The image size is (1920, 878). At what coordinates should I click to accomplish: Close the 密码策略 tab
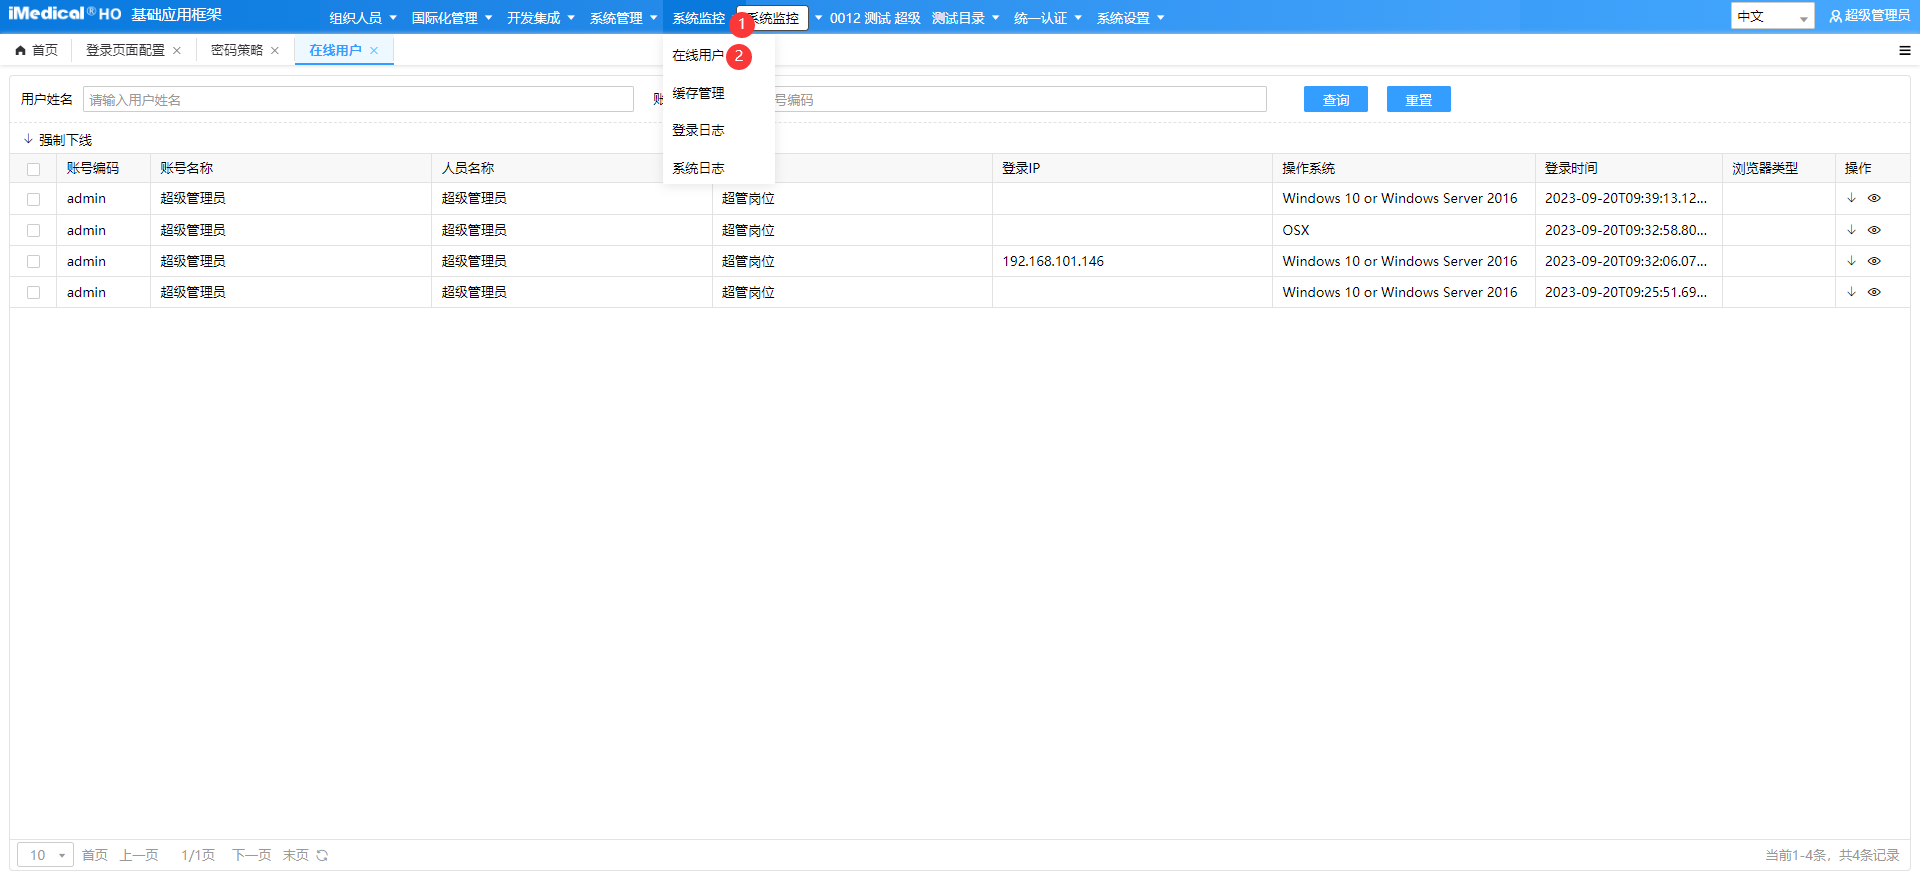coord(275,50)
